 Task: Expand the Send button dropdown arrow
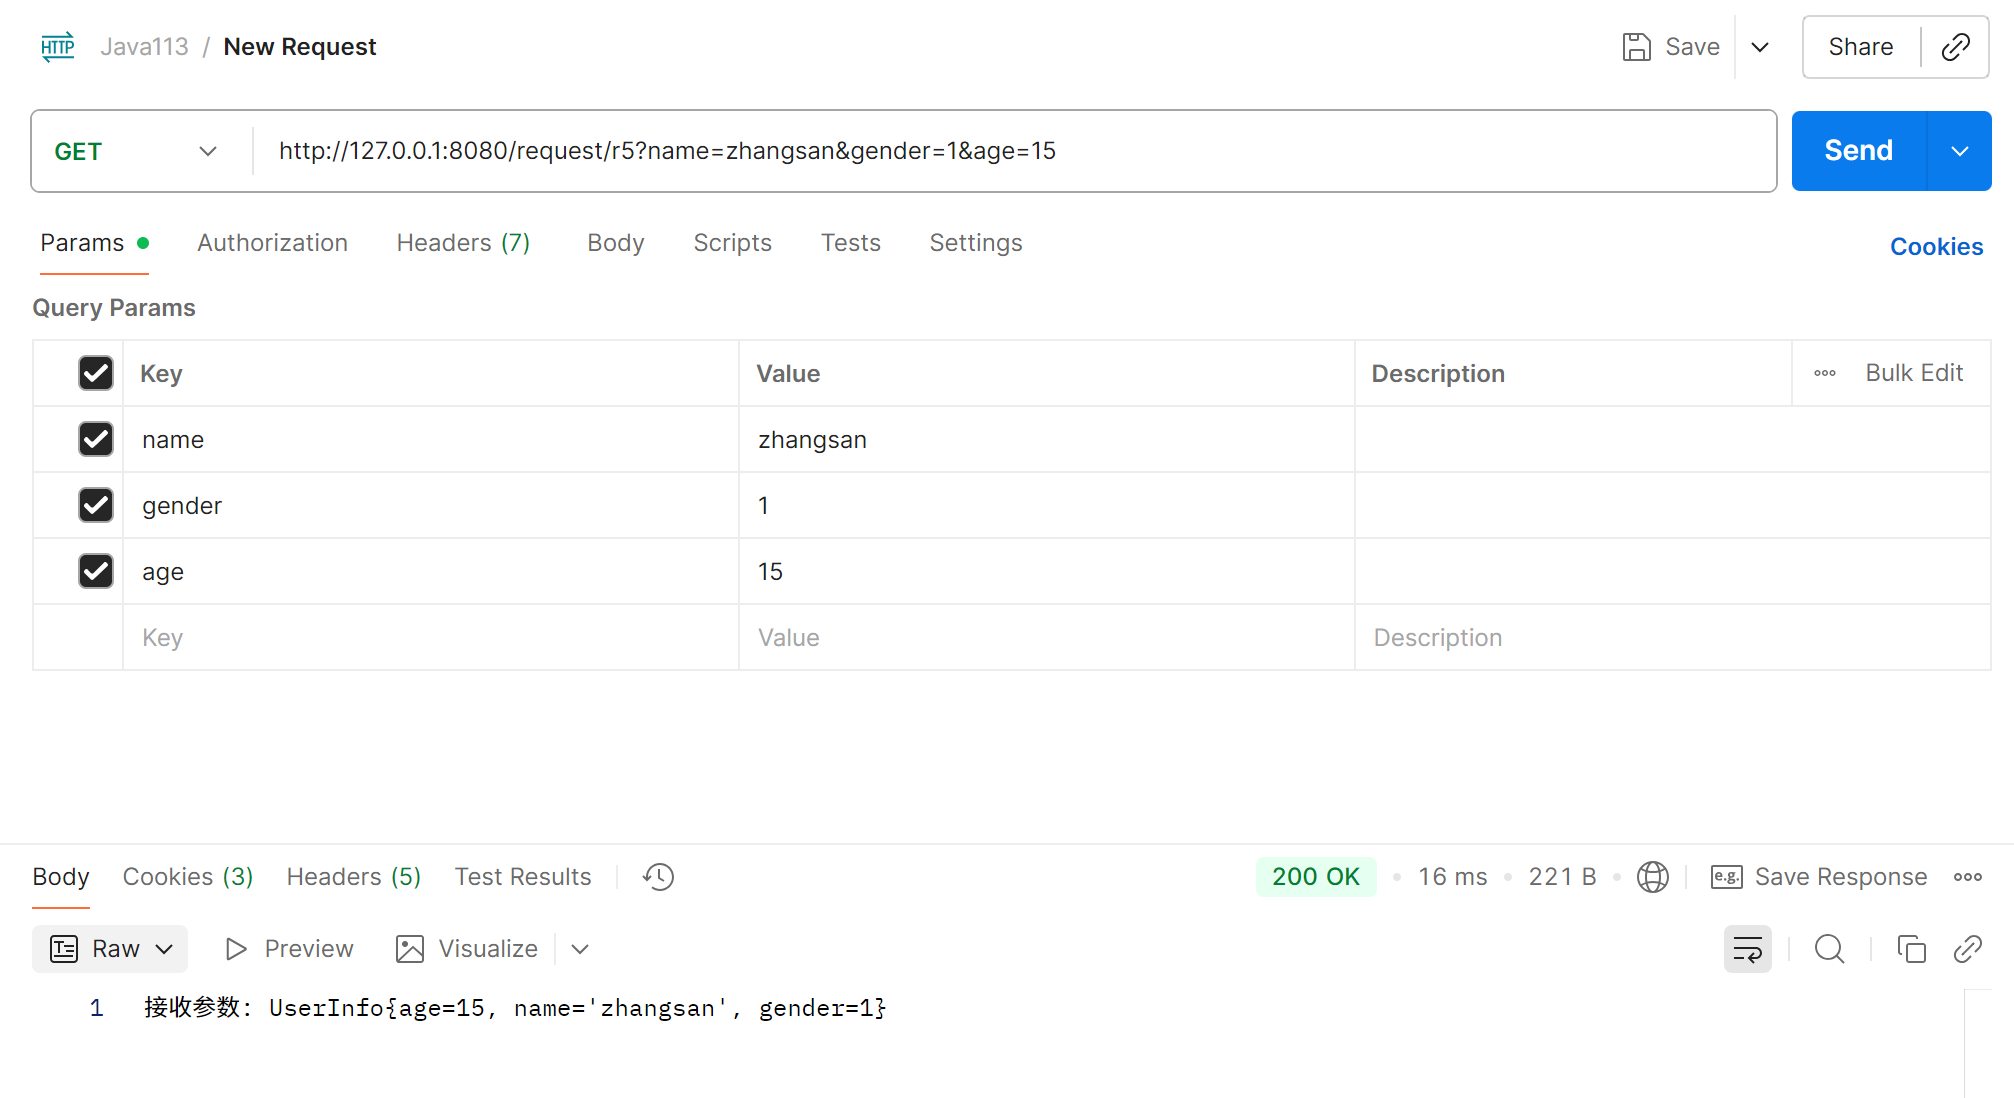1959,151
